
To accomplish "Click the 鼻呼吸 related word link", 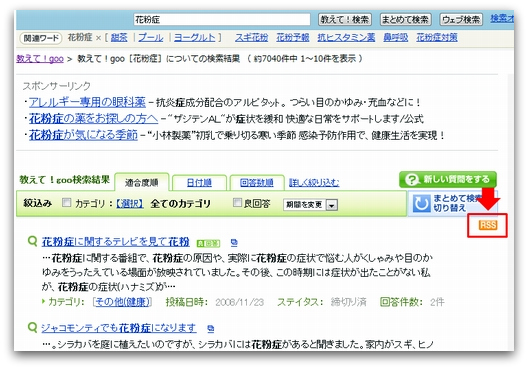I will [x=396, y=37].
